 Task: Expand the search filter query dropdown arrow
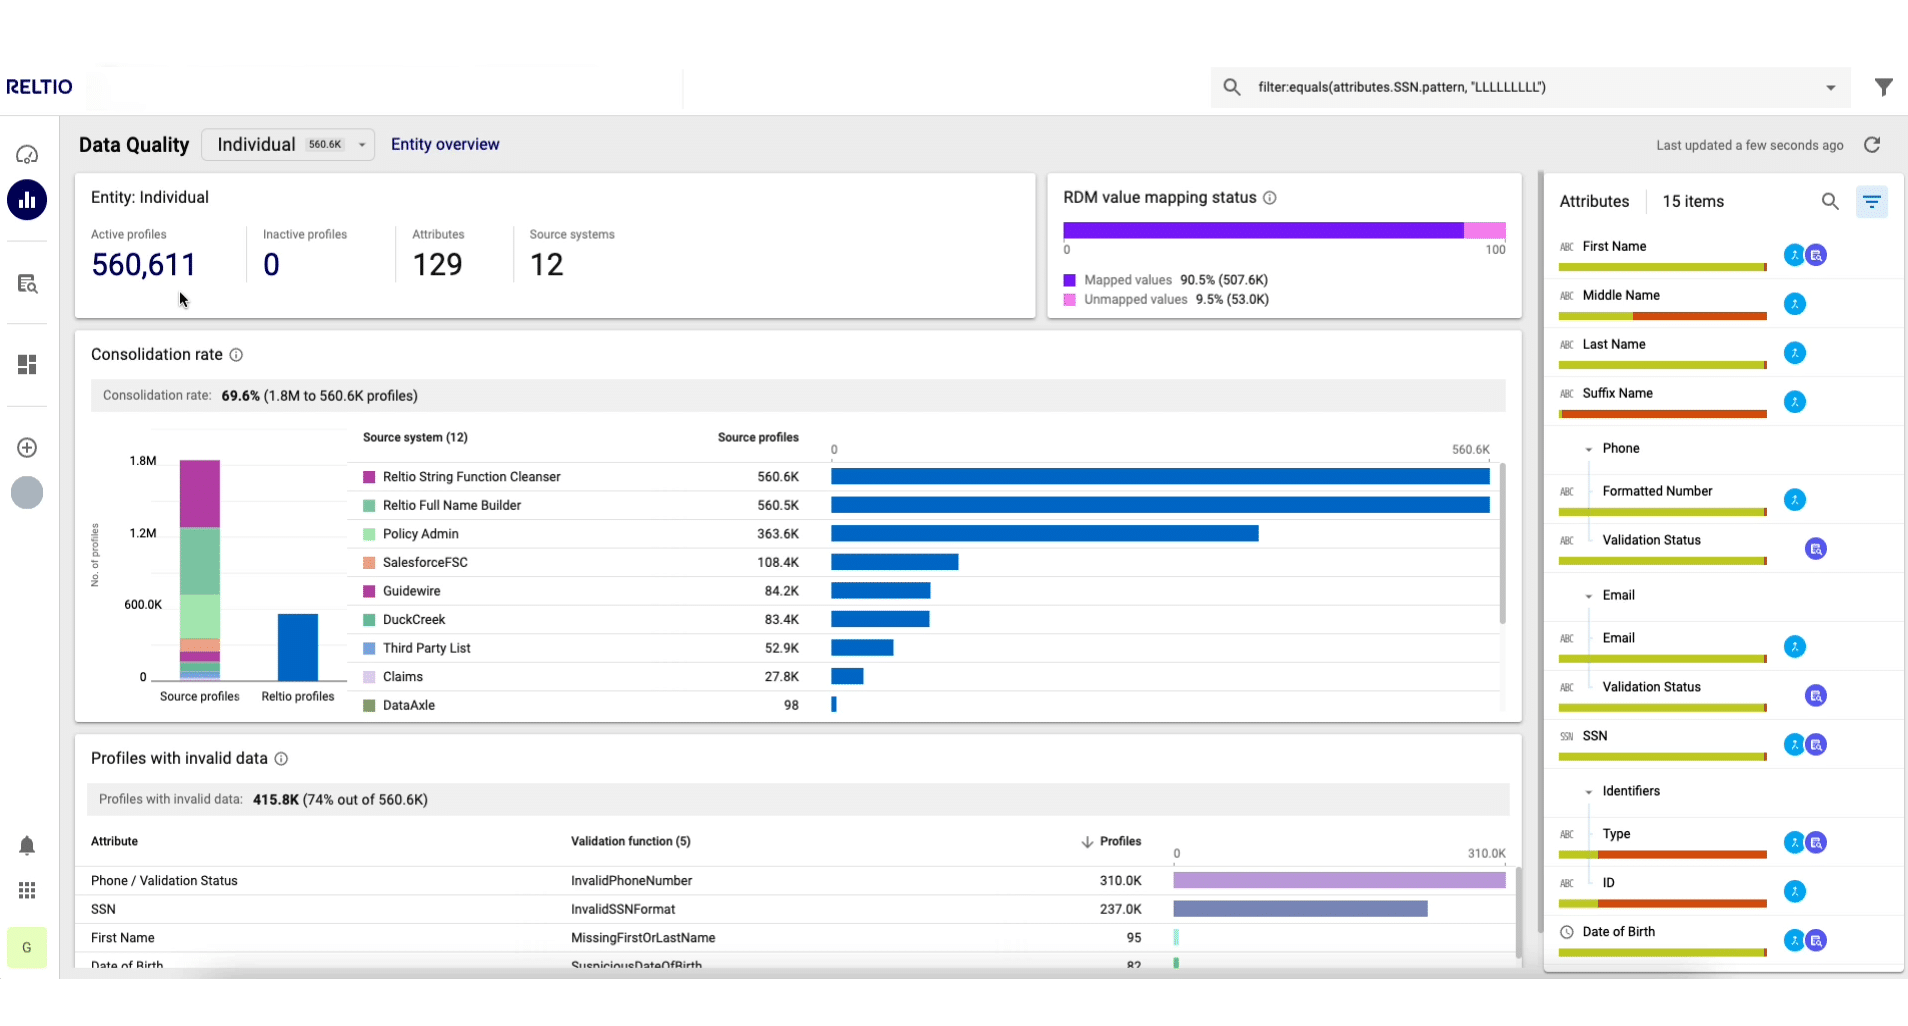[x=1830, y=88]
